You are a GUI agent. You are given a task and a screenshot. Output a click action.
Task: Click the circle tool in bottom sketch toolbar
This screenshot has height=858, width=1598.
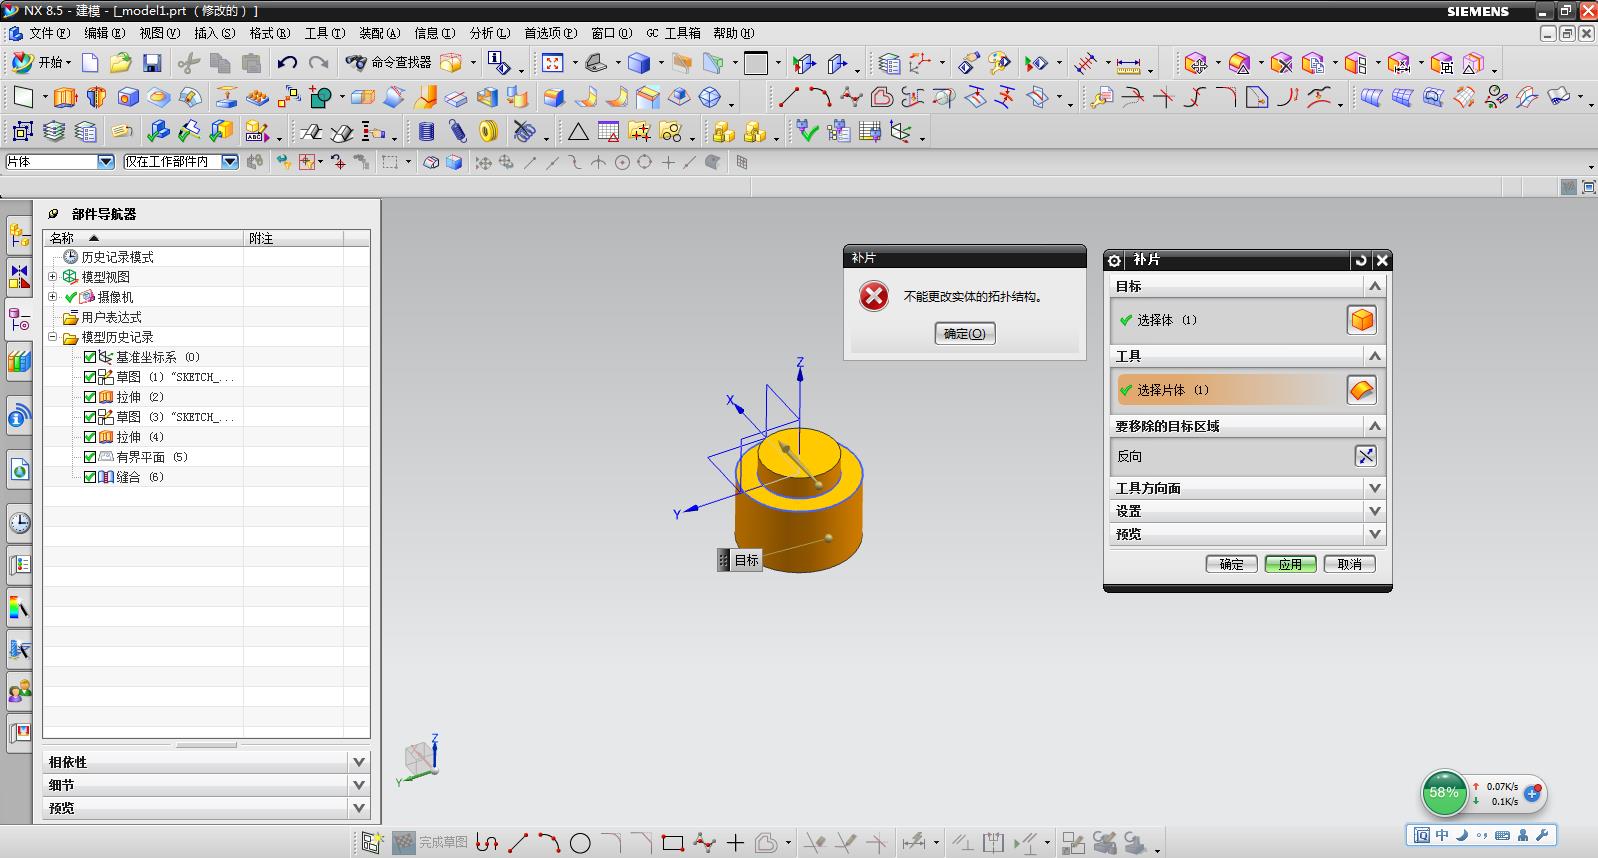pyautogui.click(x=580, y=843)
